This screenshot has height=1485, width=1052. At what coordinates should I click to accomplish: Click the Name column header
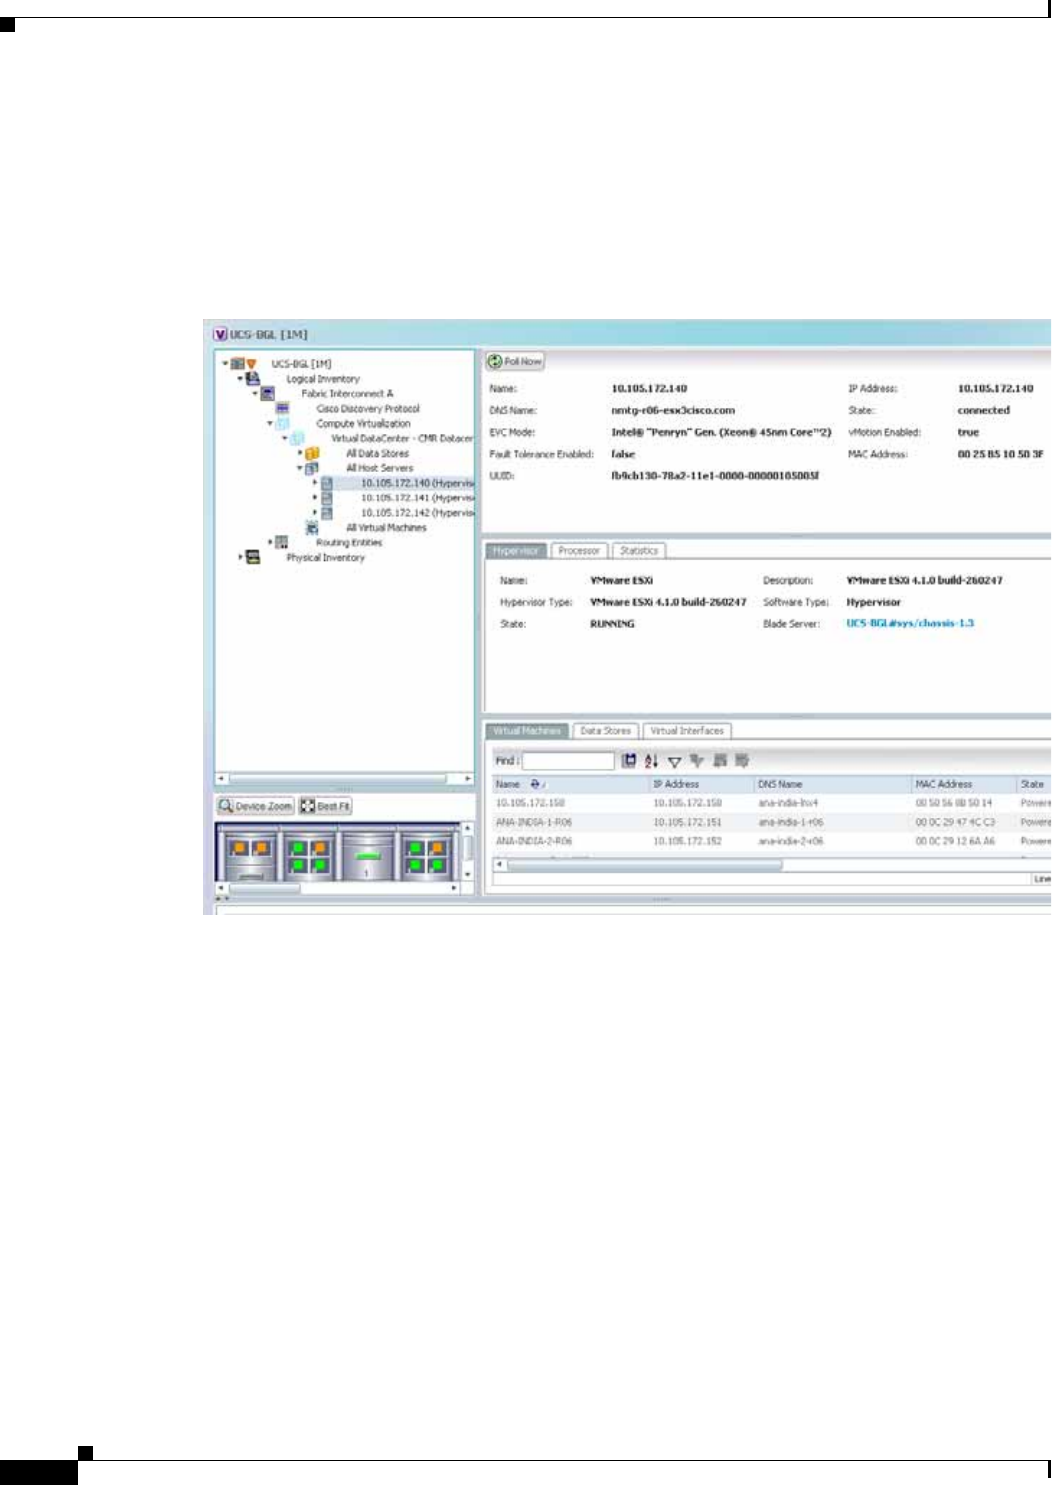point(569,784)
